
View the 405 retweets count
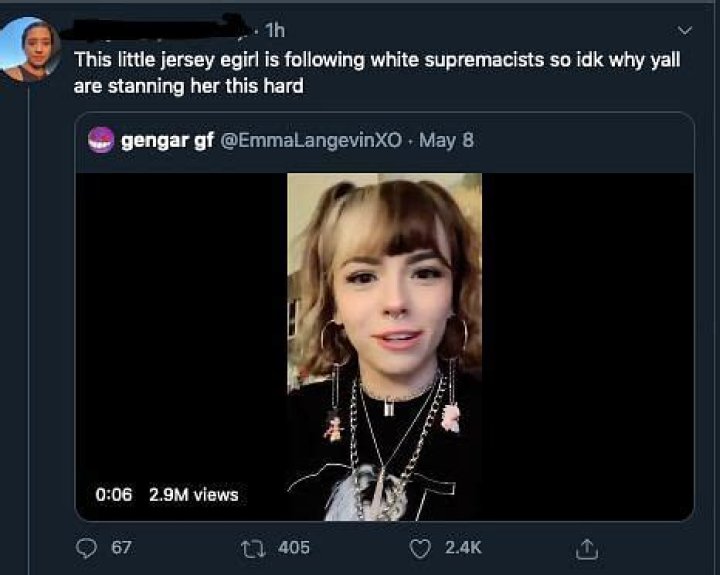[x=293, y=547]
